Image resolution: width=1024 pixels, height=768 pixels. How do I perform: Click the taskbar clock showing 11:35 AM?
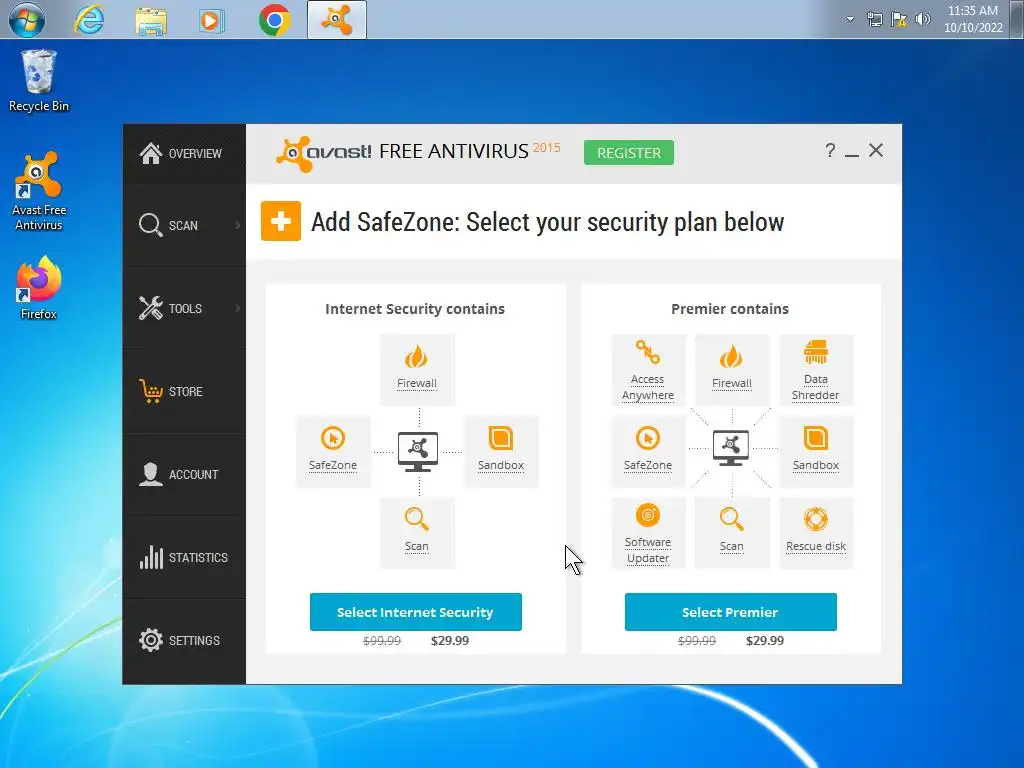(x=973, y=19)
